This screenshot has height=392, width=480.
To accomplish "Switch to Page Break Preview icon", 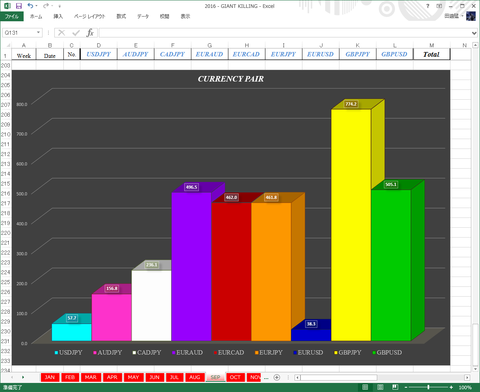I will coord(395,387).
